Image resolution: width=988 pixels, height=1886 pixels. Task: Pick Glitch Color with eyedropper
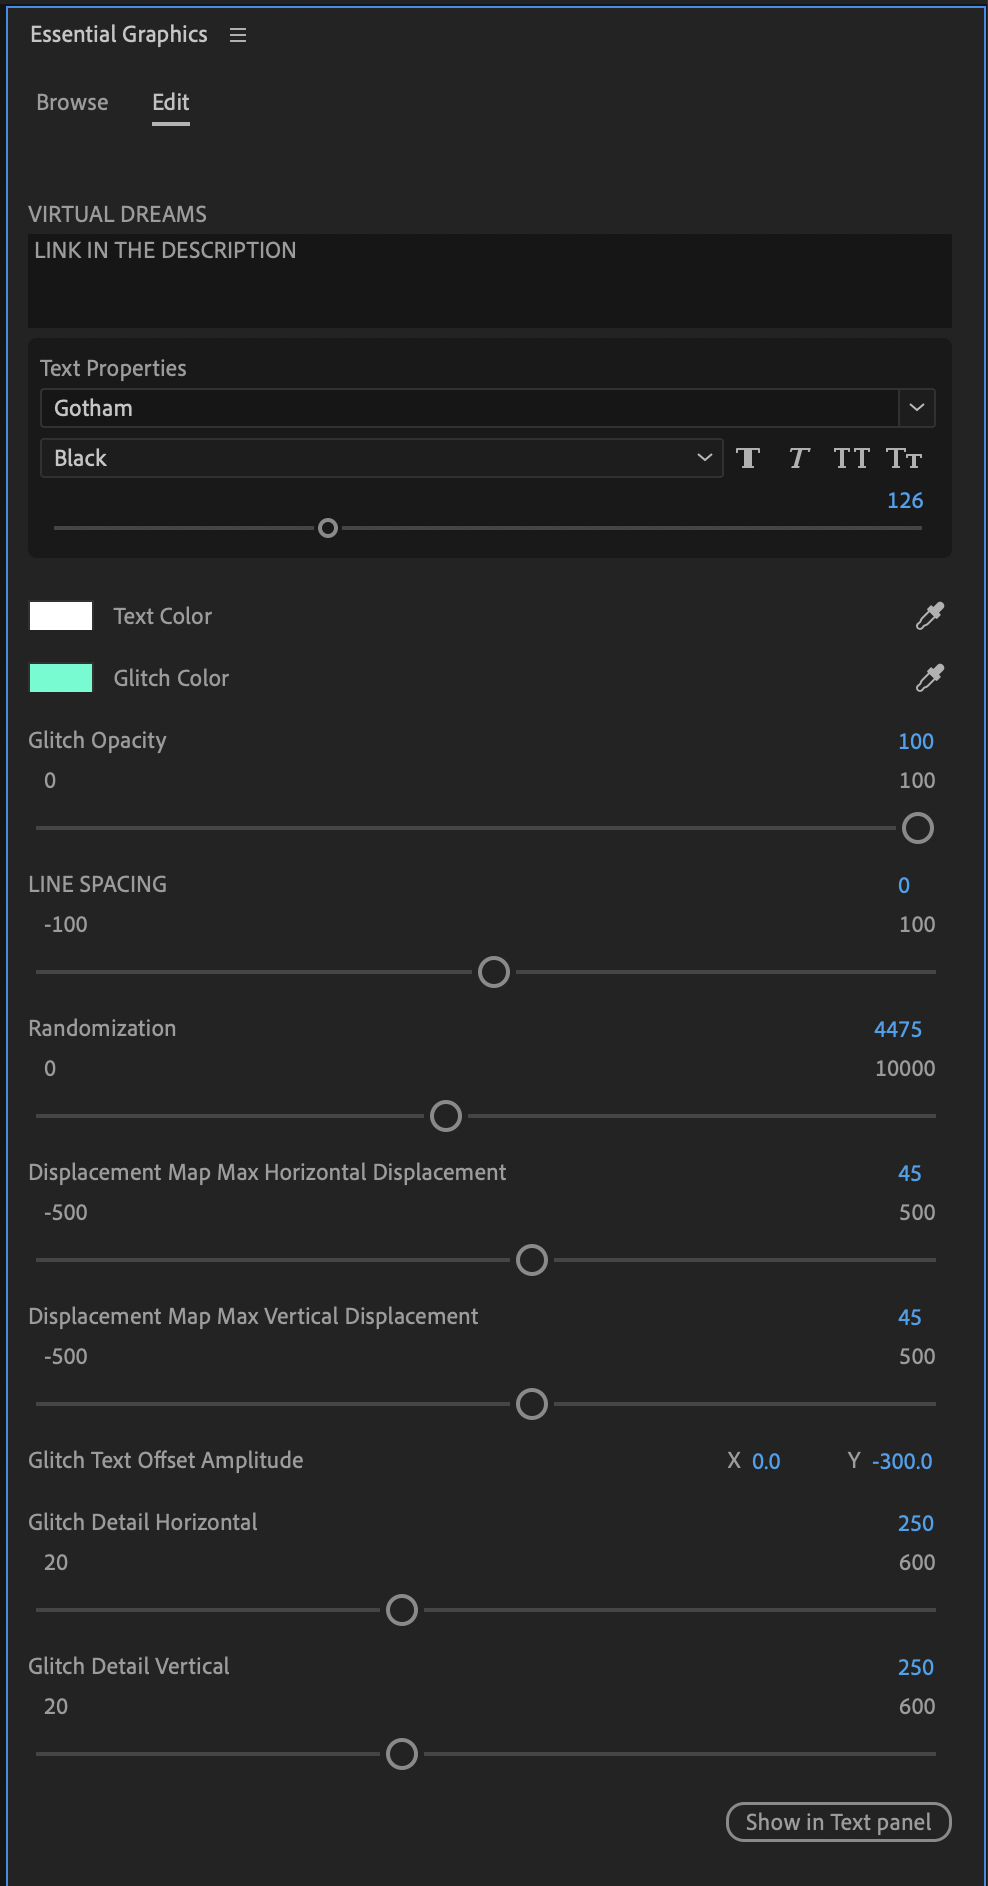929,678
